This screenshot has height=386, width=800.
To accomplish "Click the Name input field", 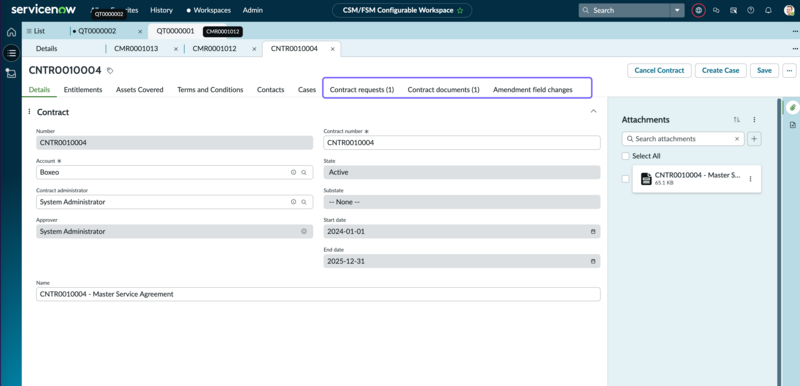I will pos(318,294).
